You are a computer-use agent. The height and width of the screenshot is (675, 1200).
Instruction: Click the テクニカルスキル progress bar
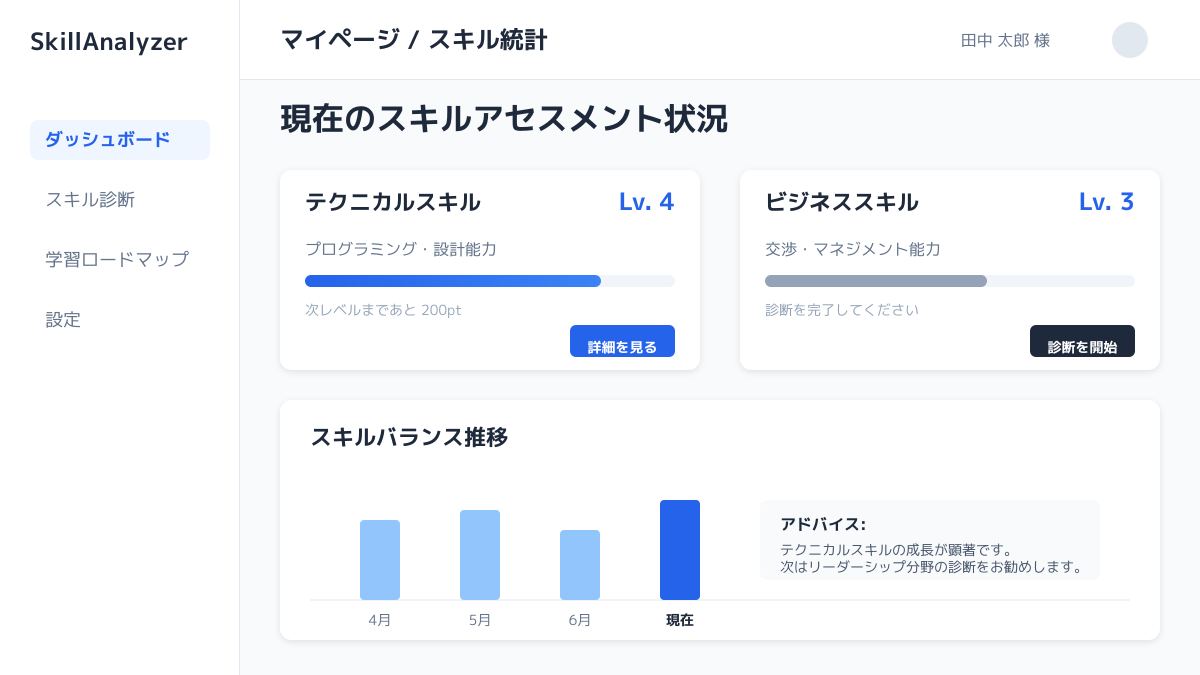(x=489, y=281)
